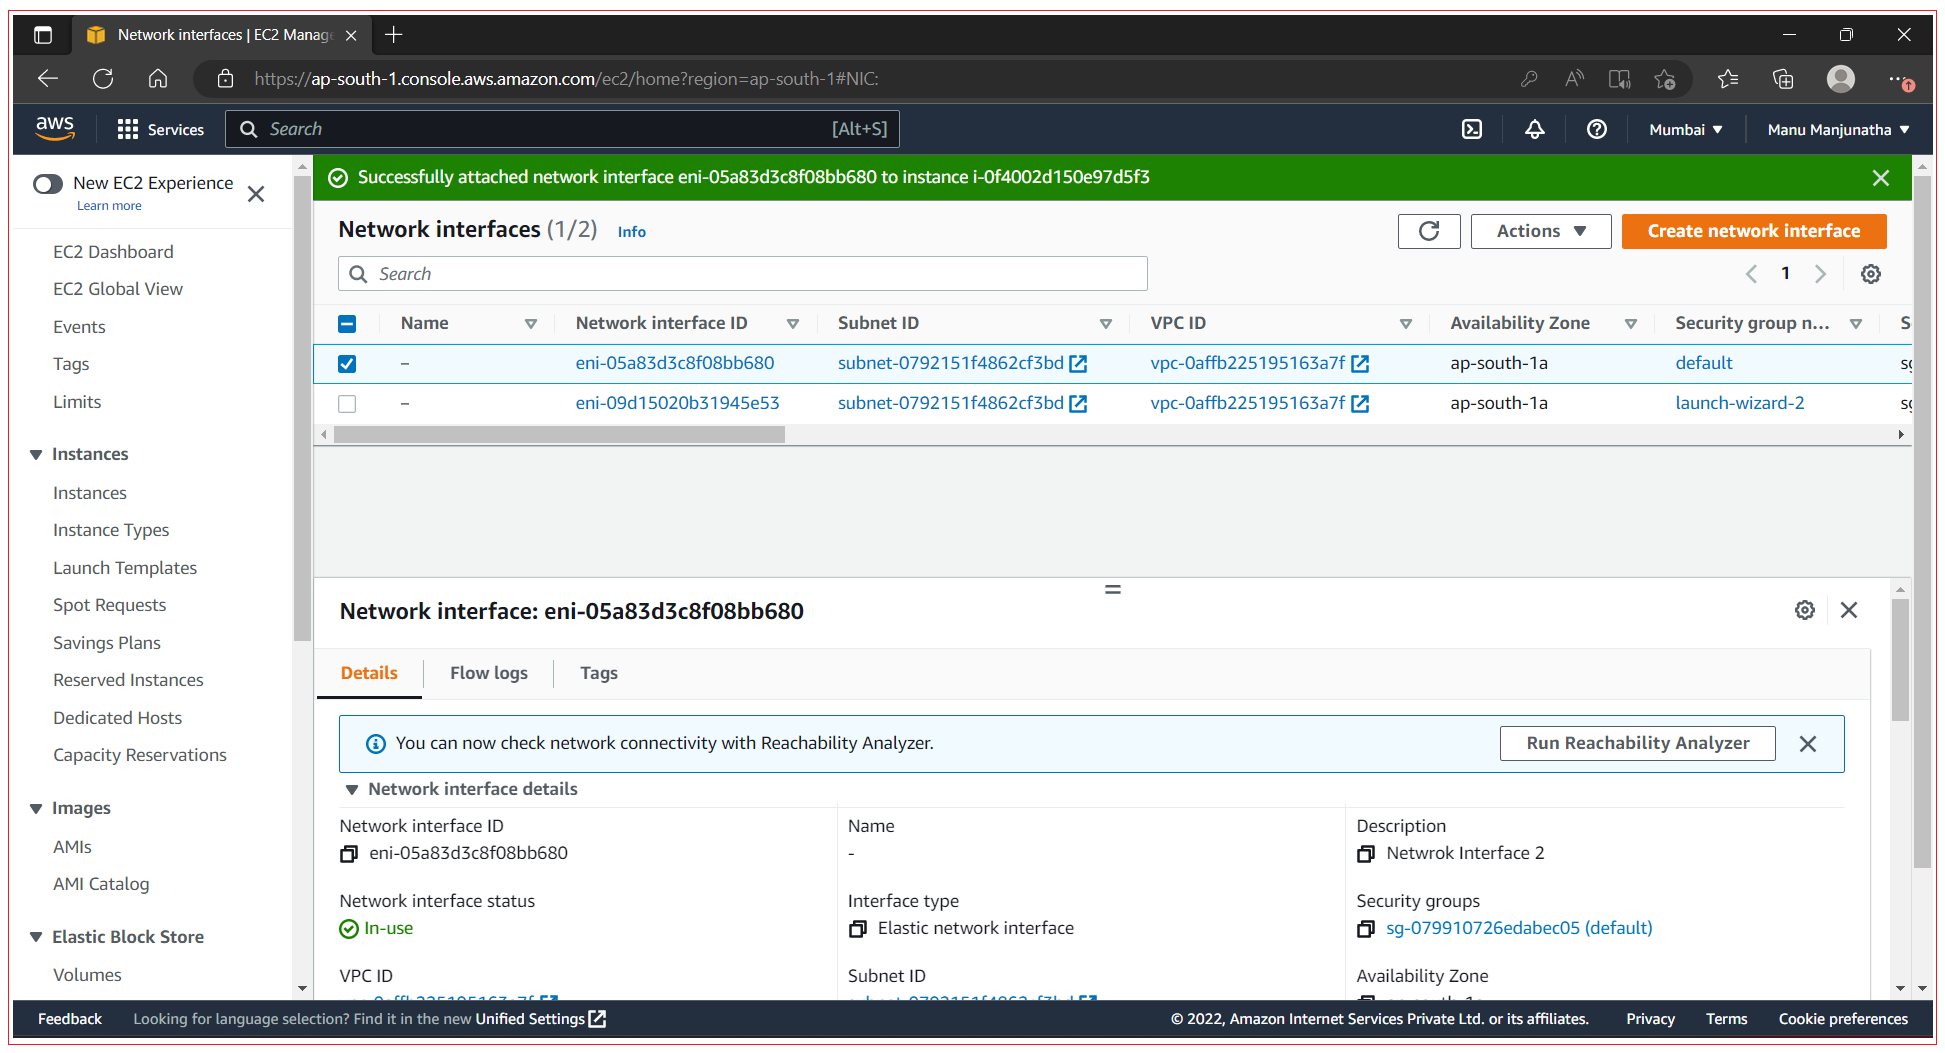Collapse Network interface details section
Image resolution: width=1945 pixels, height=1053 pixels.
[352, 790]
